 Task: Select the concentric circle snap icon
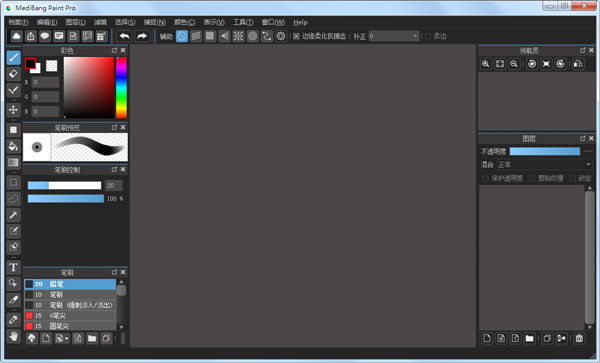point(253,36)
